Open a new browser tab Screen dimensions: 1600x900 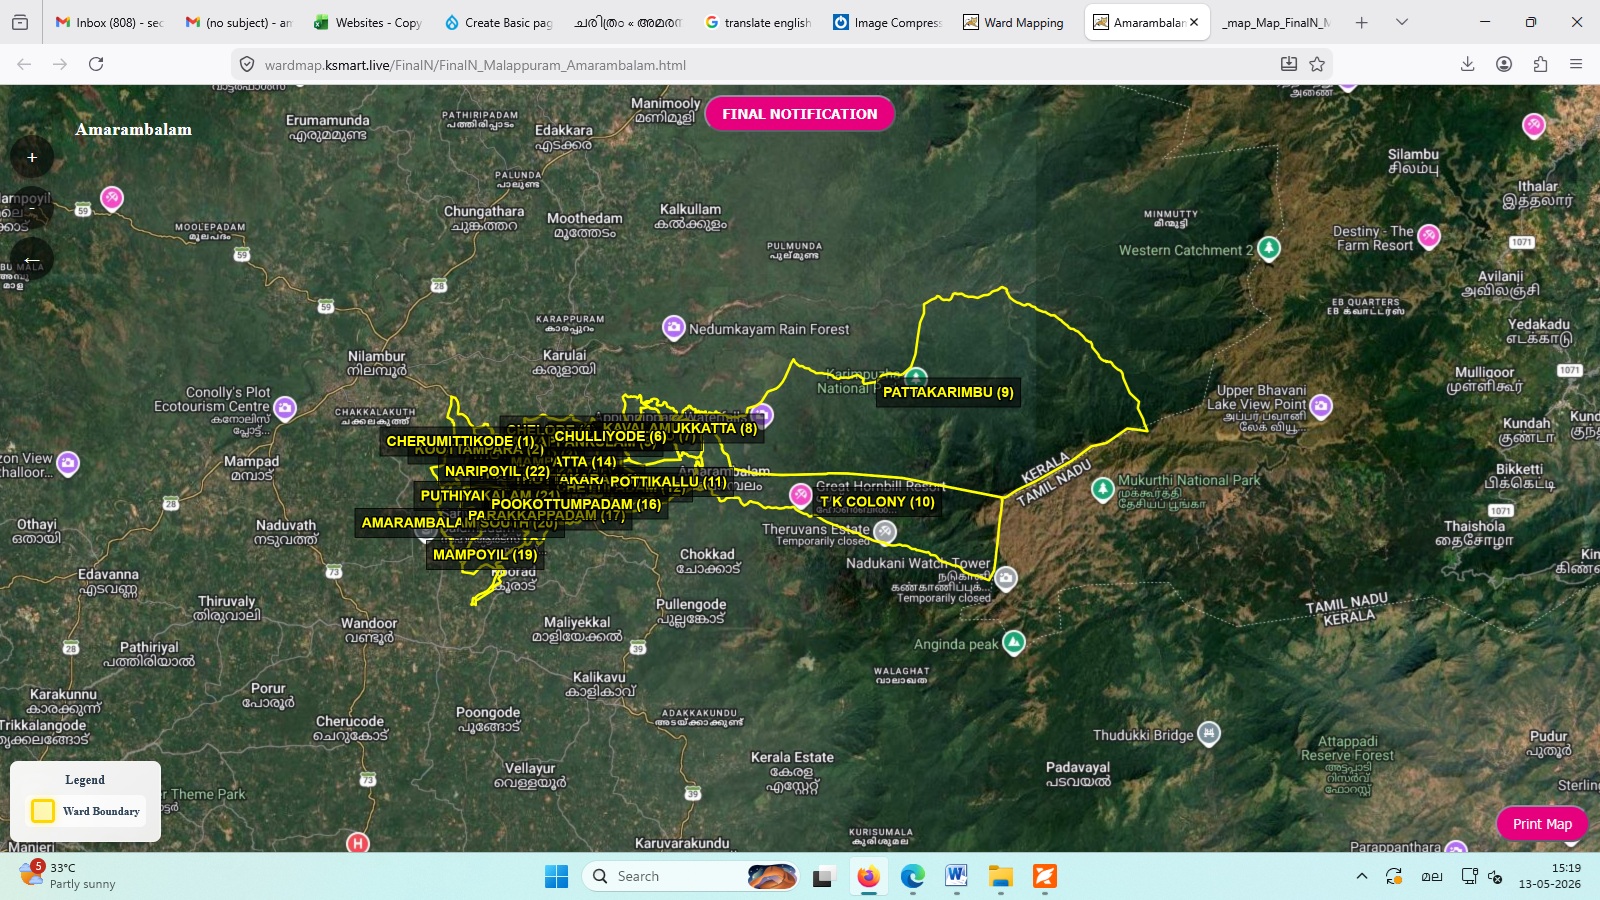[x=1361, y=22]
